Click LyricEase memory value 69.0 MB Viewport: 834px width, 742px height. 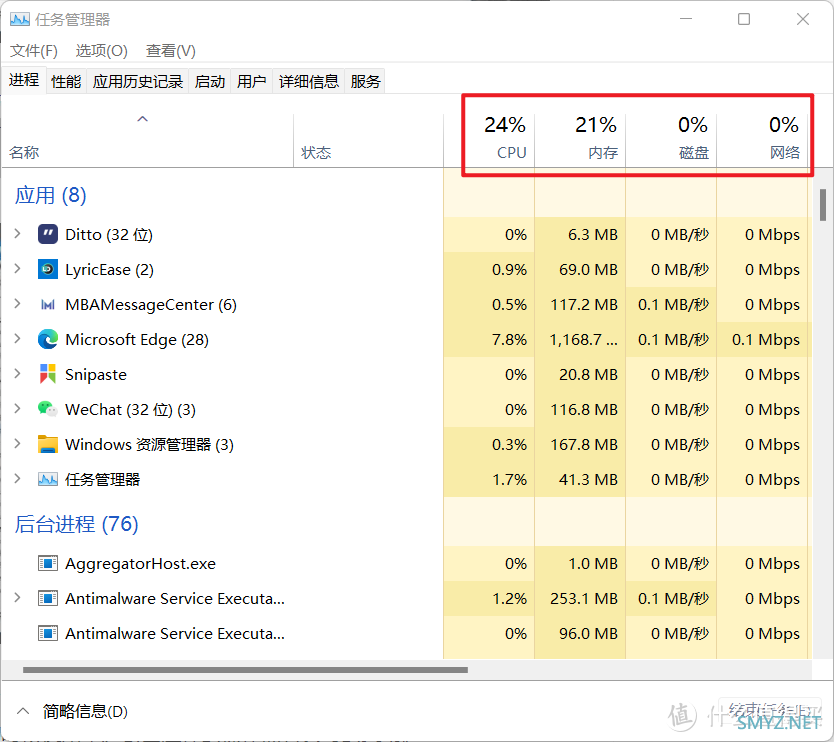pos(588,270)
